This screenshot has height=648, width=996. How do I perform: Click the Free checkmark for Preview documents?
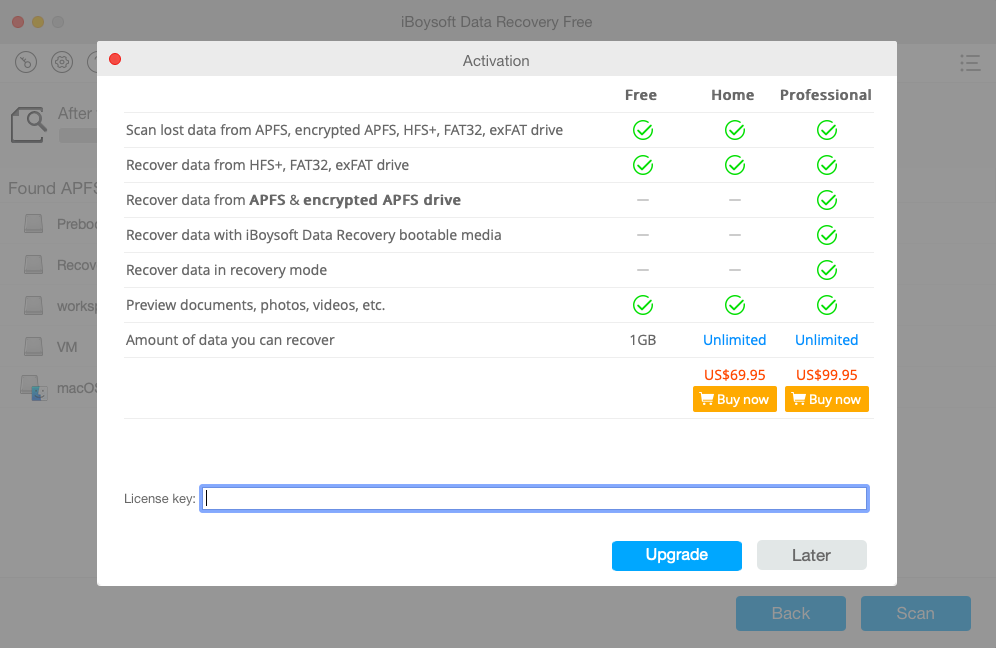(x=642, y=305)
